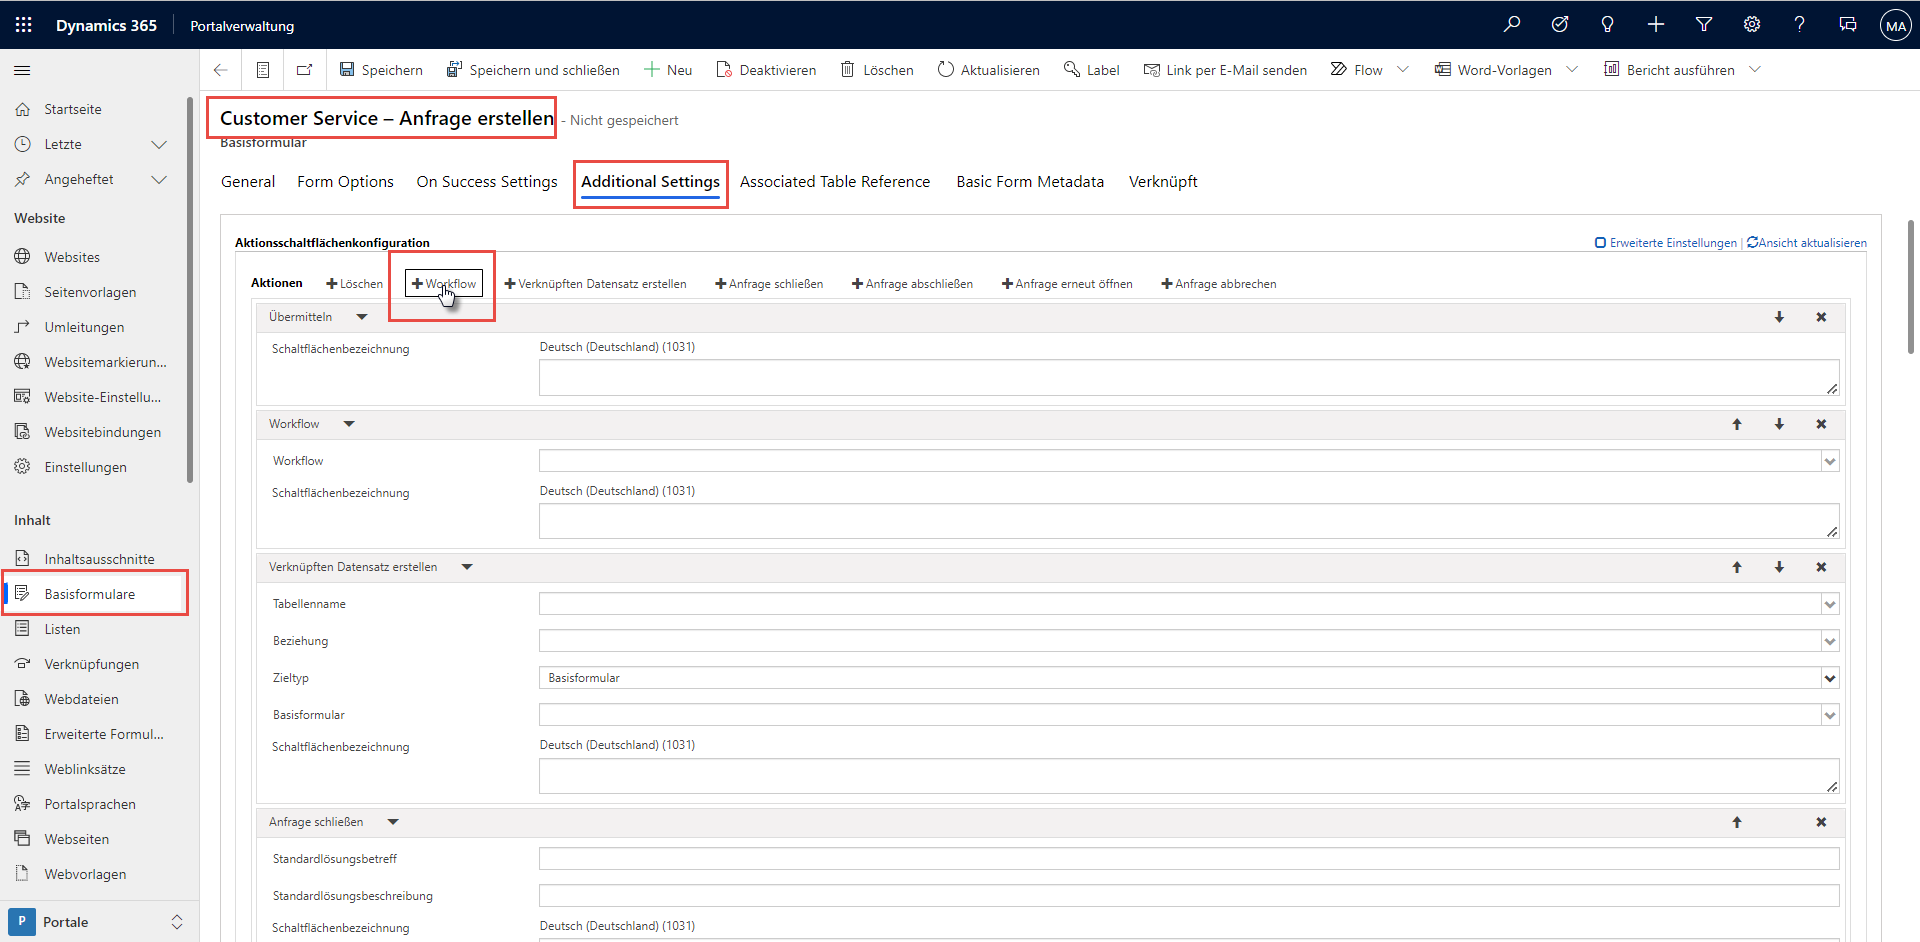Switch to the General tab
This screenshot has height=942, width=1920.
pyautogui.click(x=248, y=182)
